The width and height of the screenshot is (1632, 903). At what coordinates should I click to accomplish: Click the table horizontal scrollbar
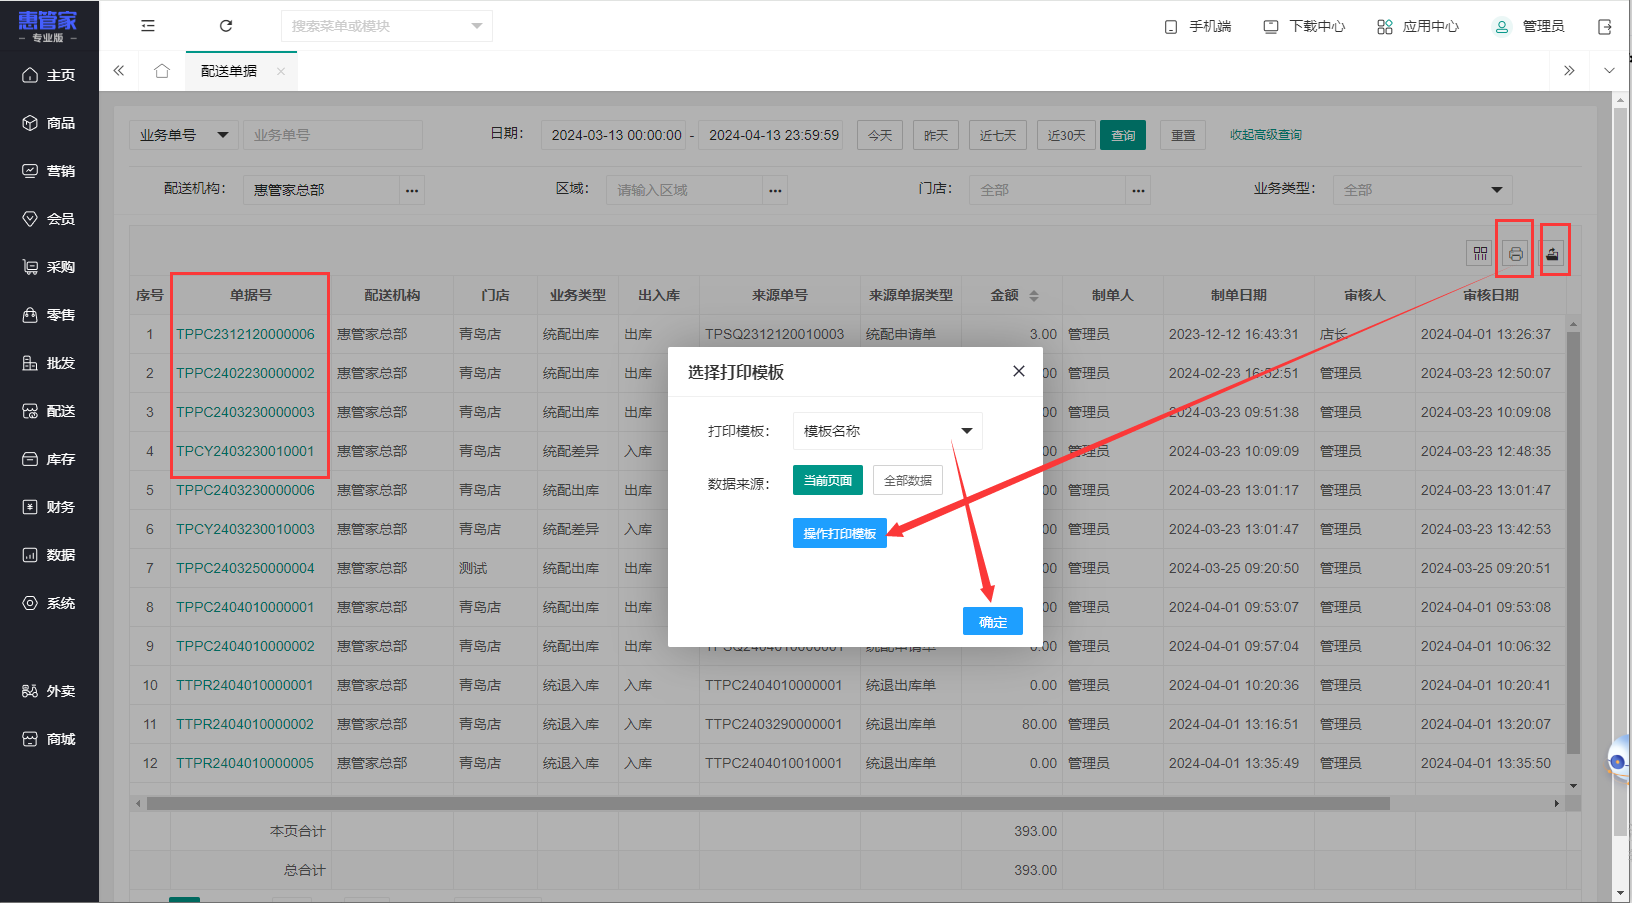click(768, 803)
